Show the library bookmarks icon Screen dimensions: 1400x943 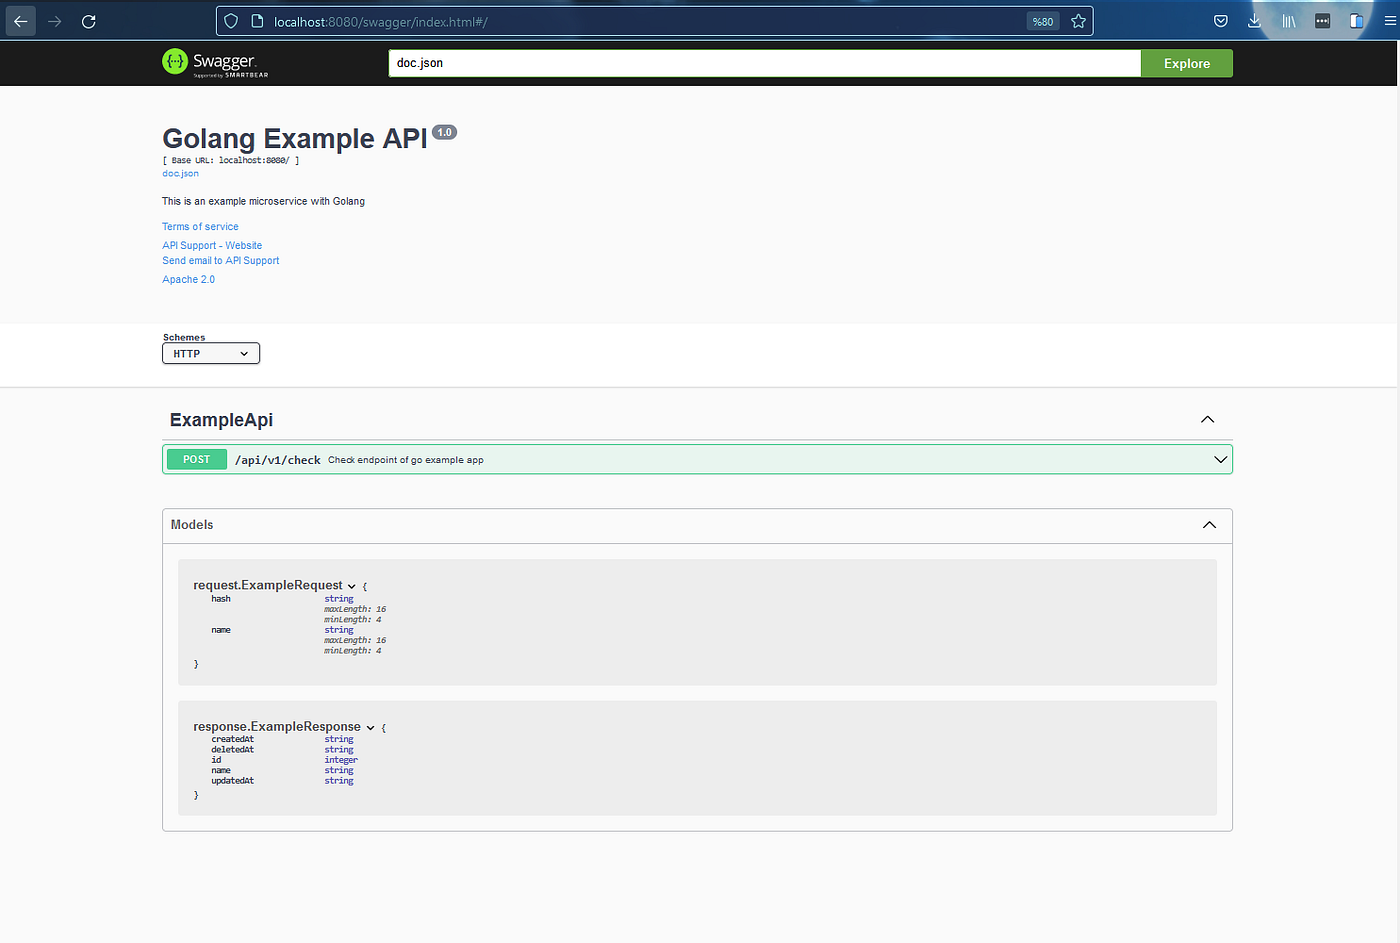[x=1289, y=21]
